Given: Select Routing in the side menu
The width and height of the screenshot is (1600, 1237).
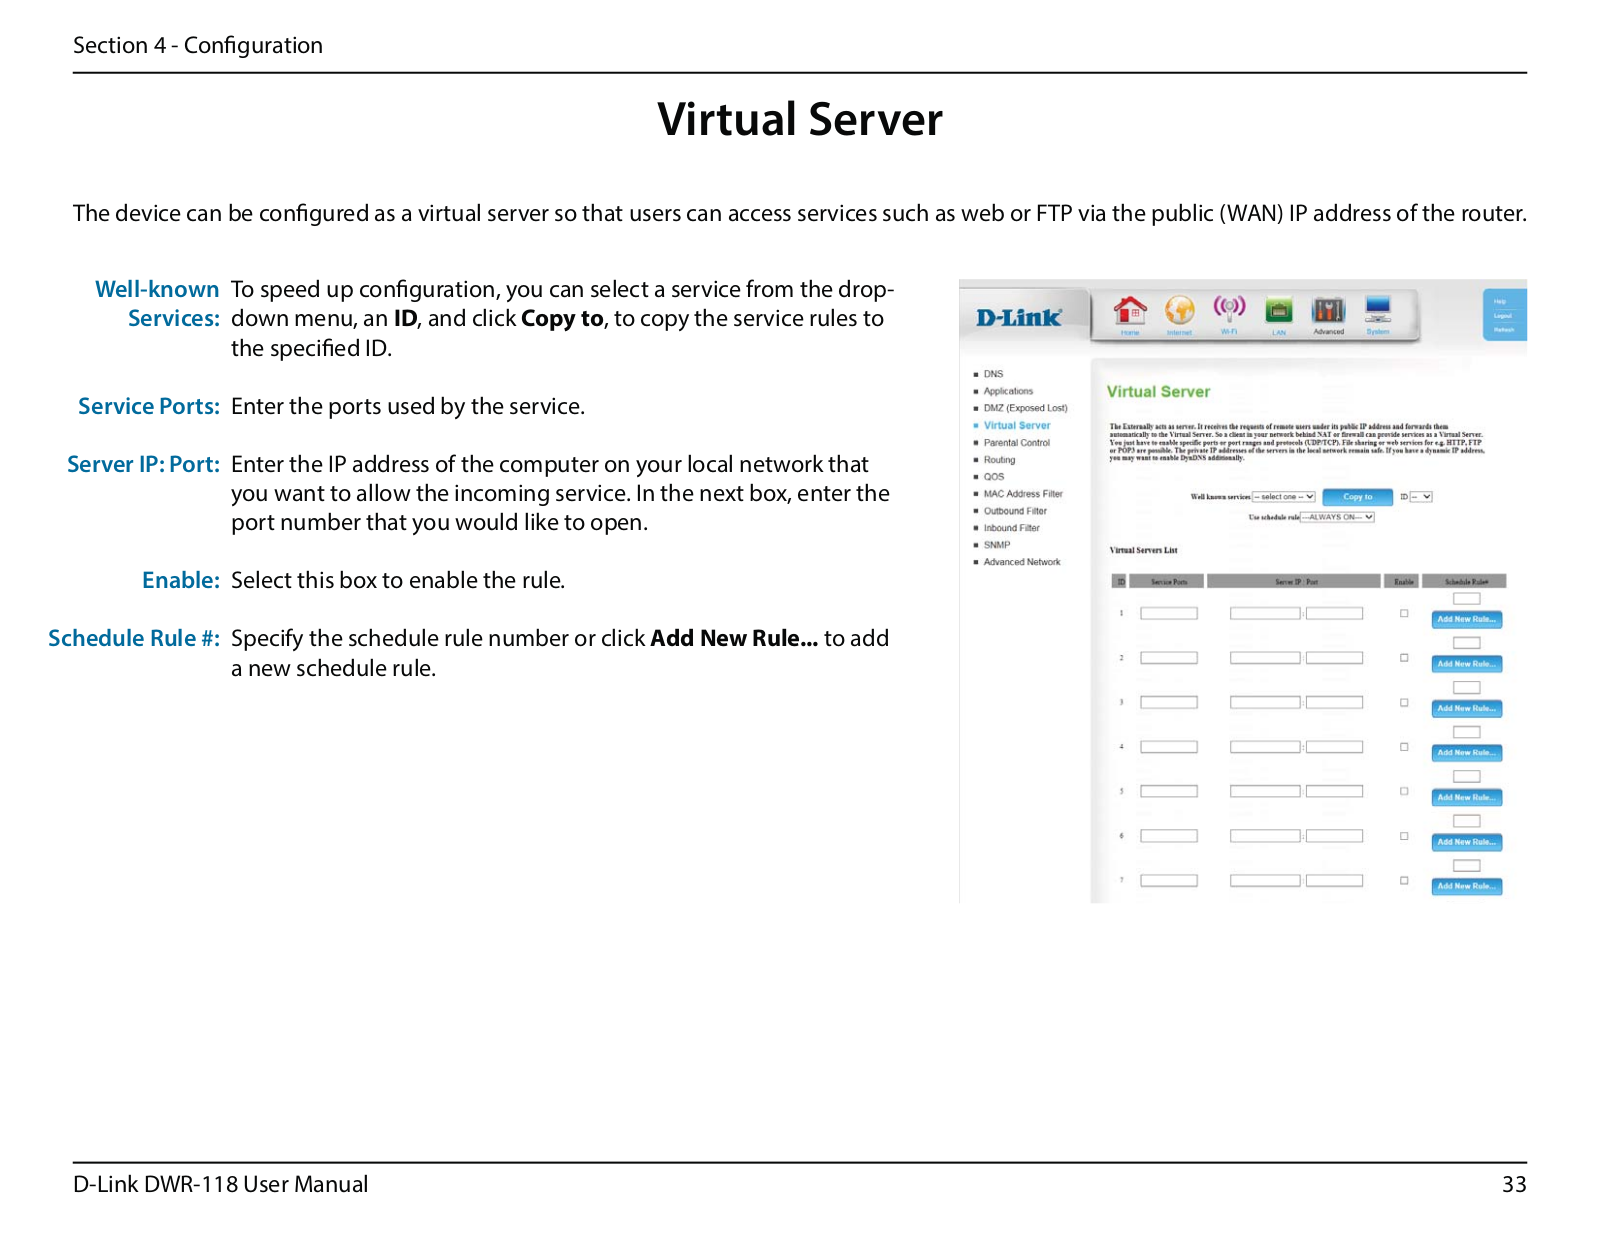Looking at the screenshot, I should click(x=999, y=460).
